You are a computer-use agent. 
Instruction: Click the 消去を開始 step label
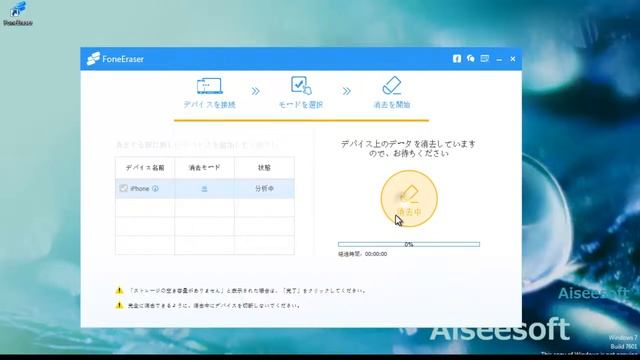click(392, 104)
